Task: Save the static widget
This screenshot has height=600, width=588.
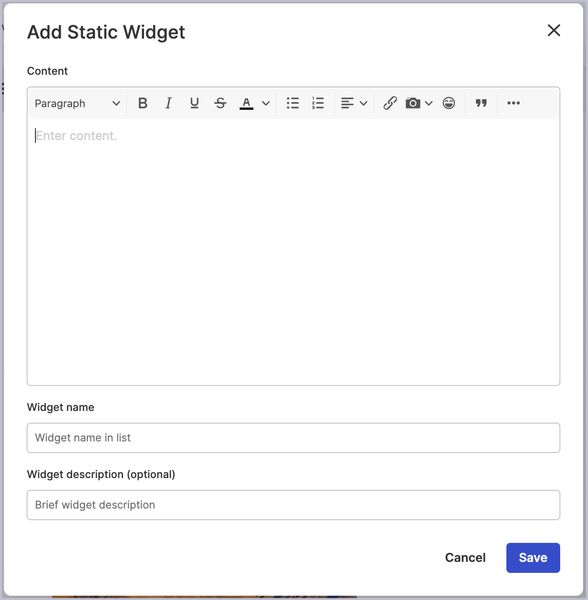Action: [x=533, y=558]
